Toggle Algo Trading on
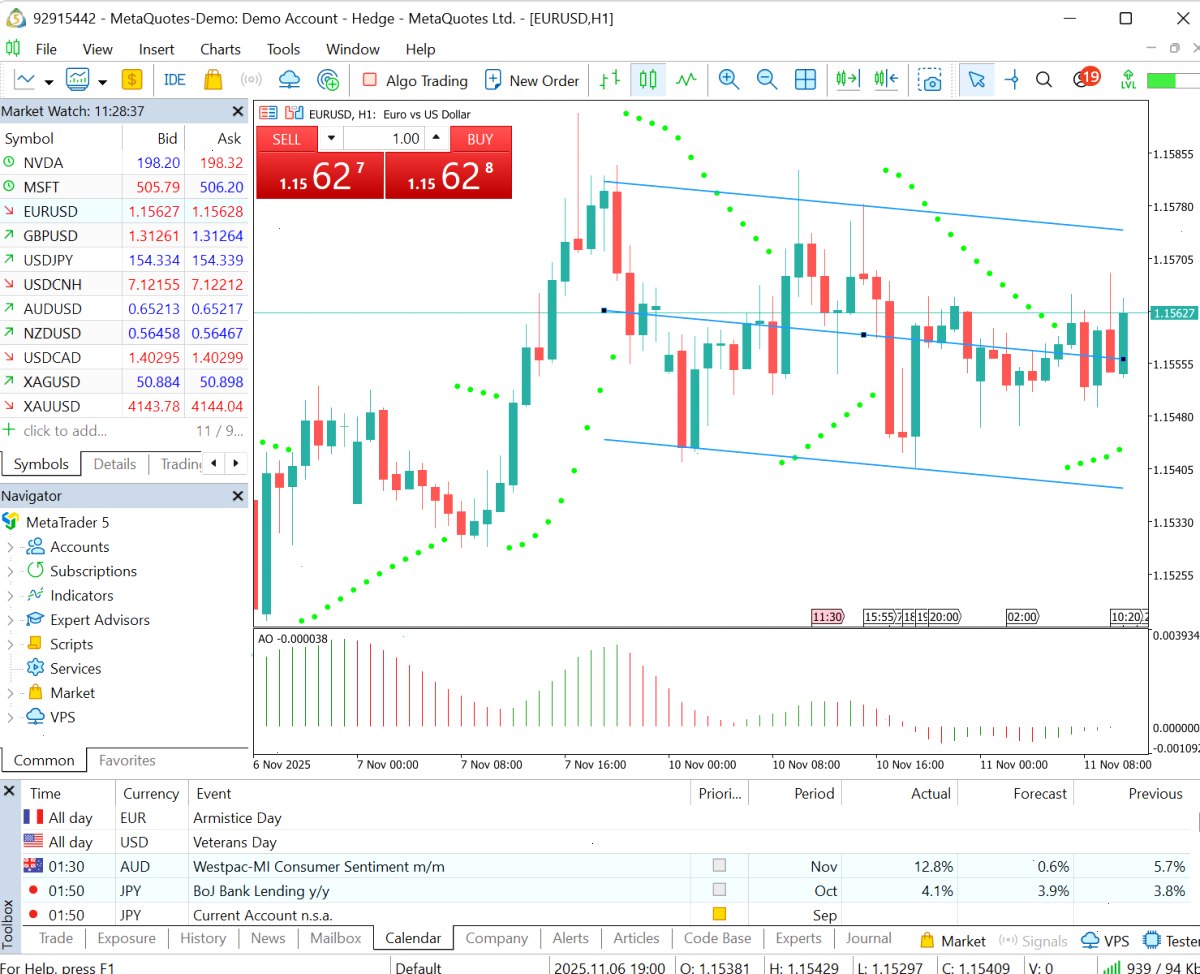 click(414, 80)
